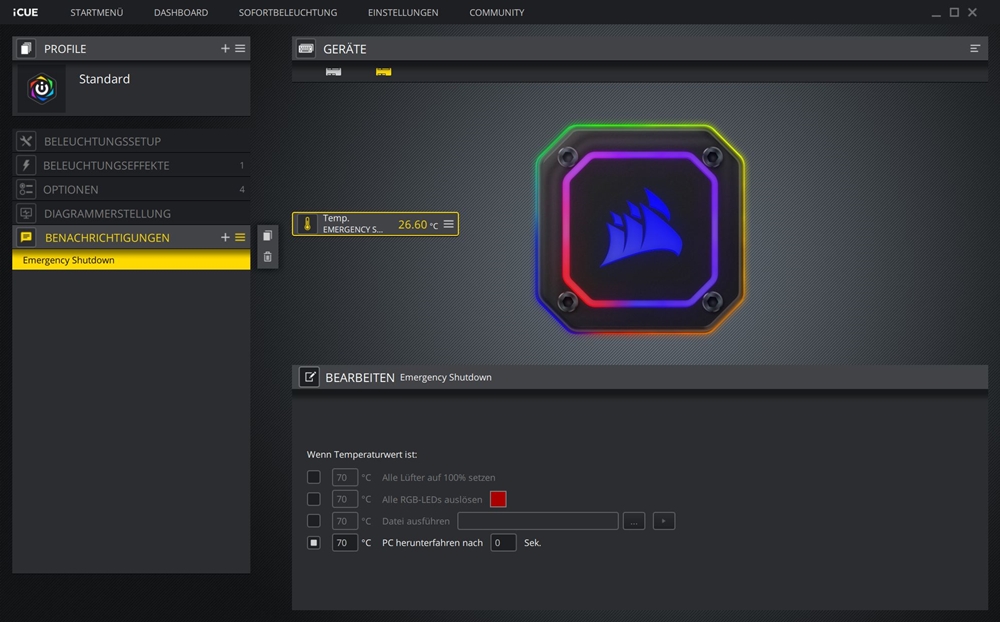
Task: Click the thermometer icon in Temp widget
Action: point(307,224)
